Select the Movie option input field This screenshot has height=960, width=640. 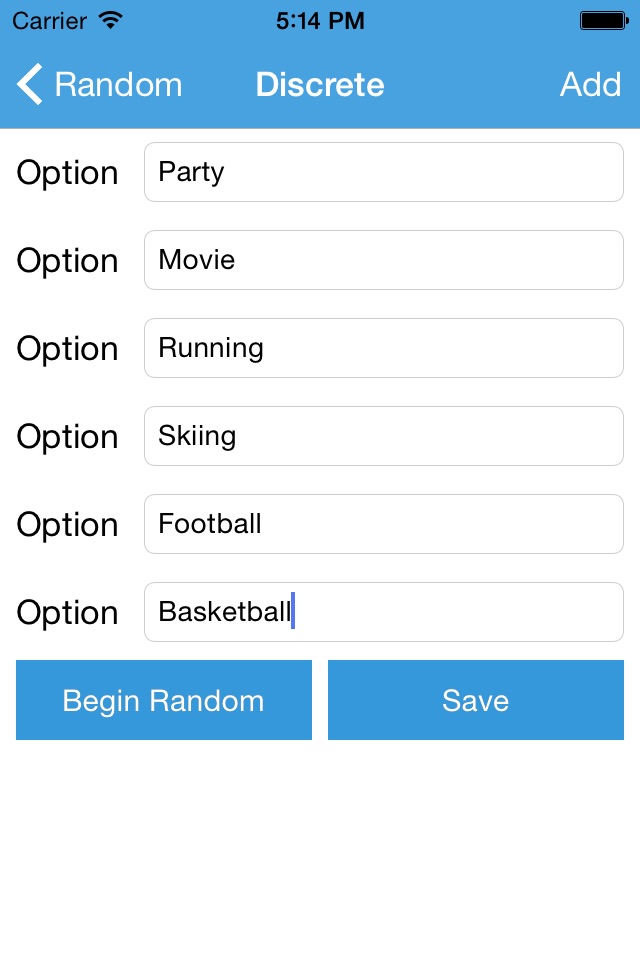(x=384, y=260)
